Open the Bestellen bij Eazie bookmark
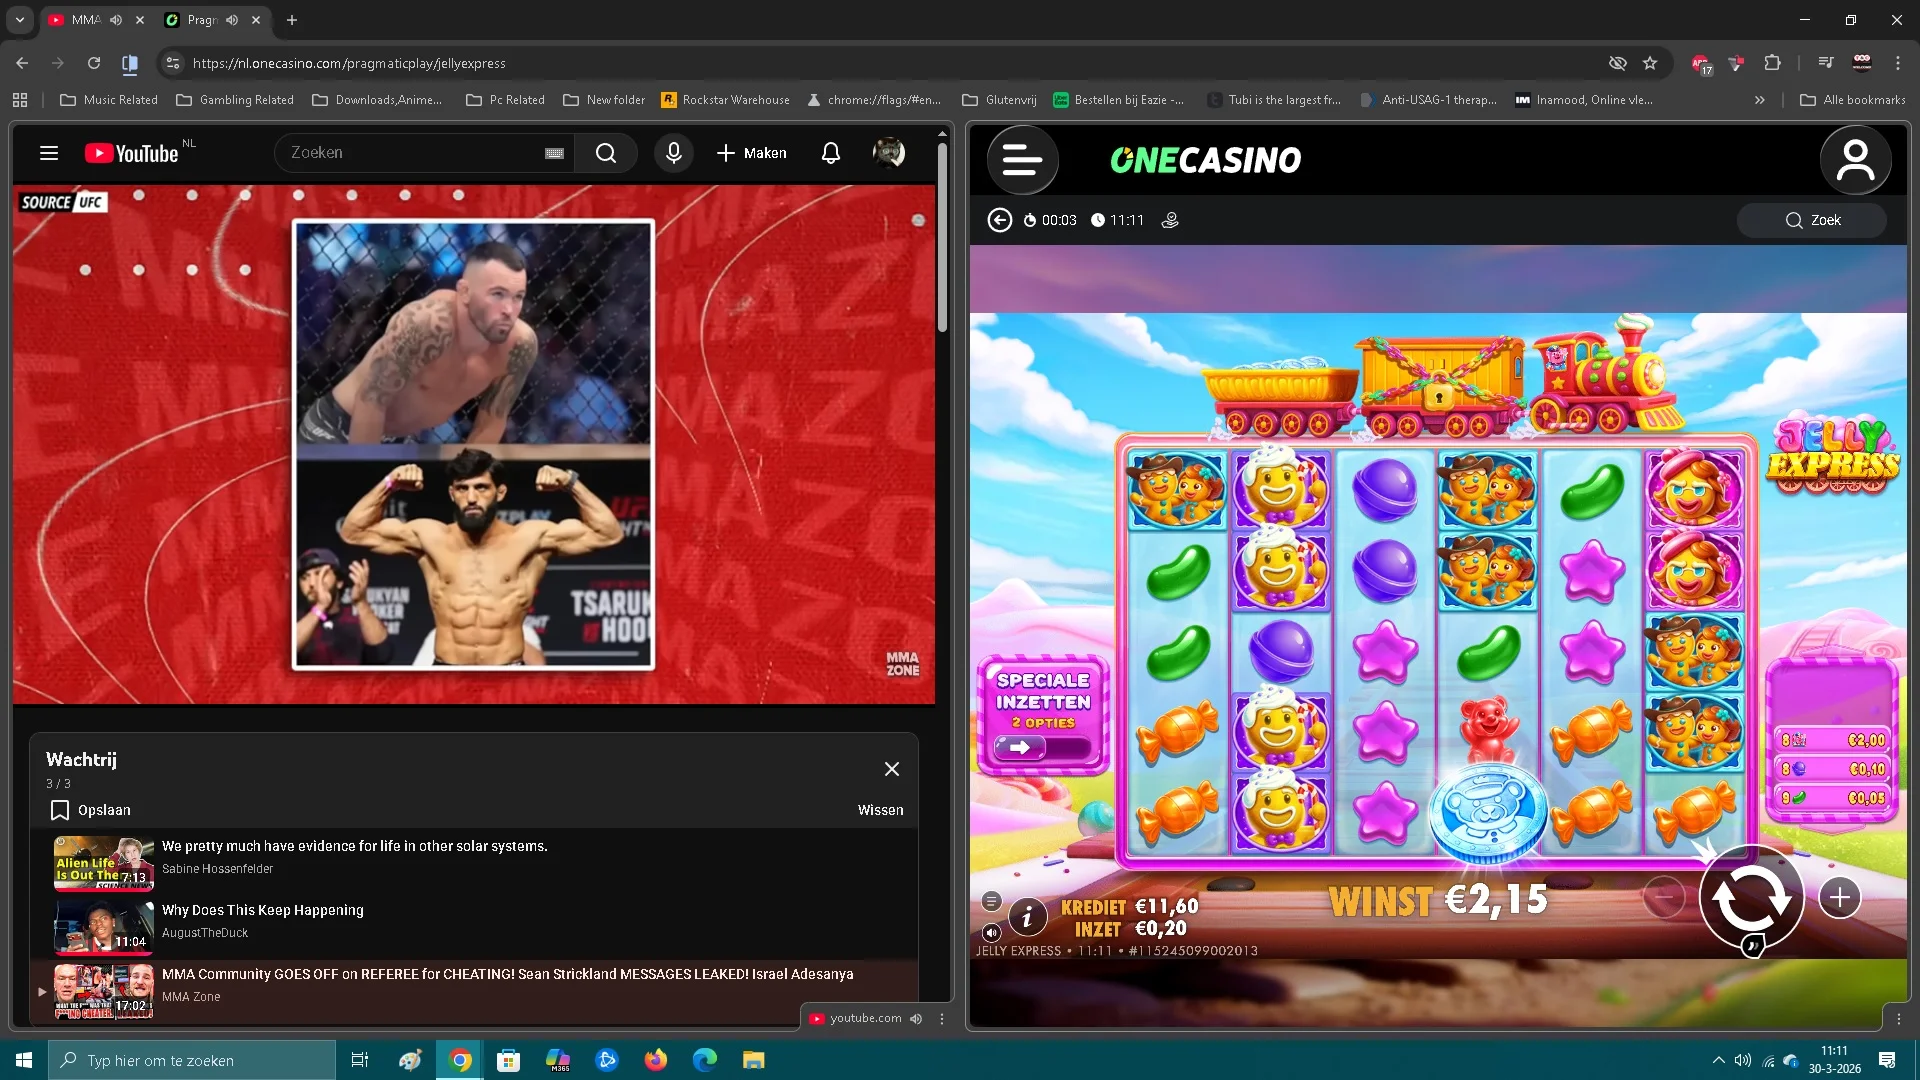The height and width of the screenshot is (1080, 1920). pyautogui.click(x=1119, y=100)
